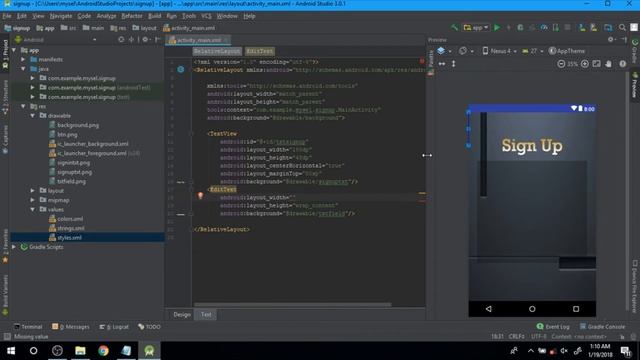The height and width of the screenshot is (360, 640).
Task: Open Preview panel settings gear
Action: (x=611, y=40)
